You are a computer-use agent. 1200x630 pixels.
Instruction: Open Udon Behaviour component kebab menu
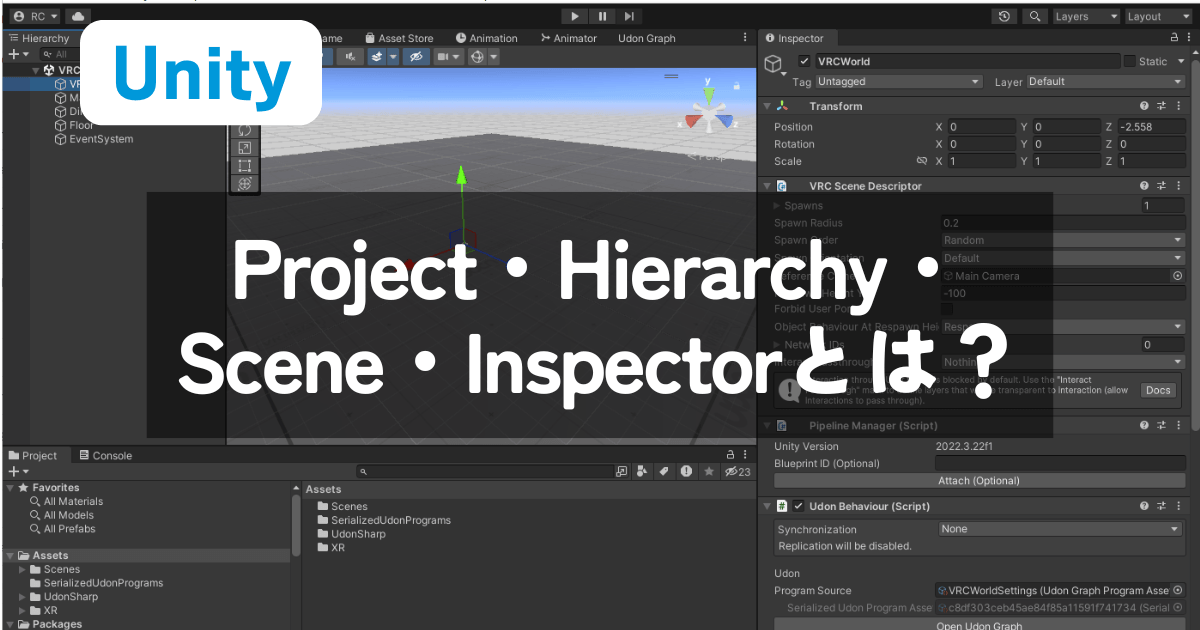(1180, 506)
